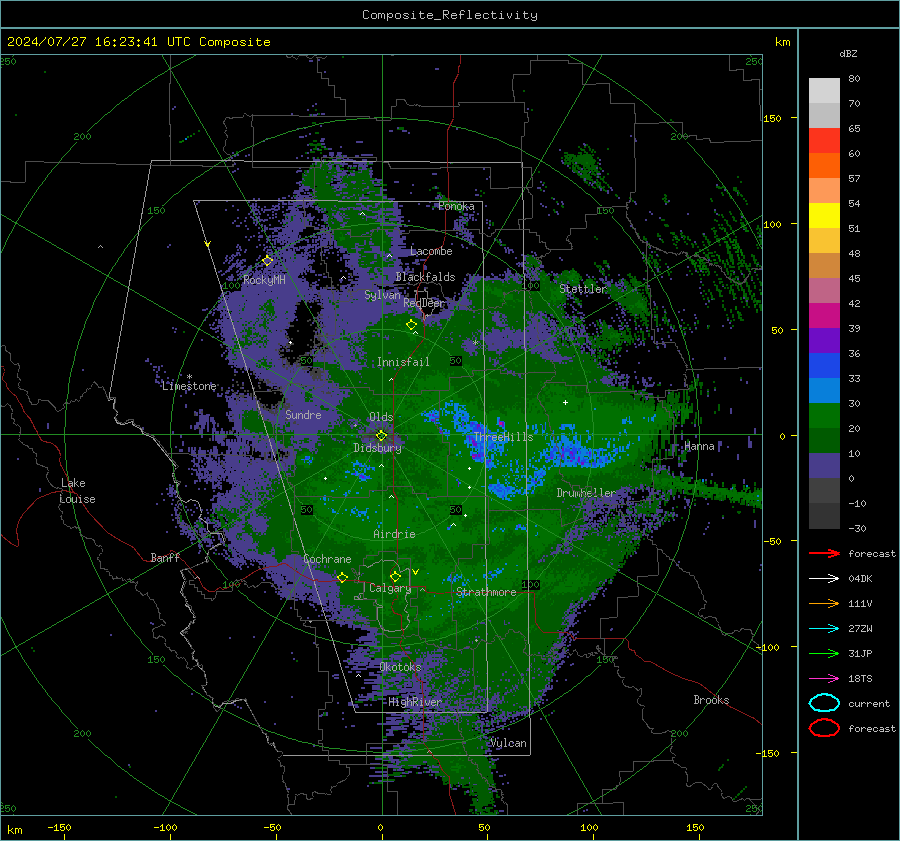
Task: Click the red forecast arrow in the legend
Action: click(x=824, y=553)
